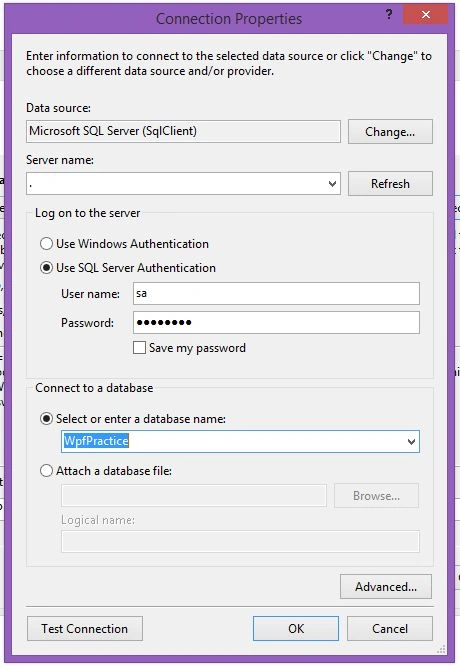Open Advanced... connection settings
The image size is (460, 670).
386,587
